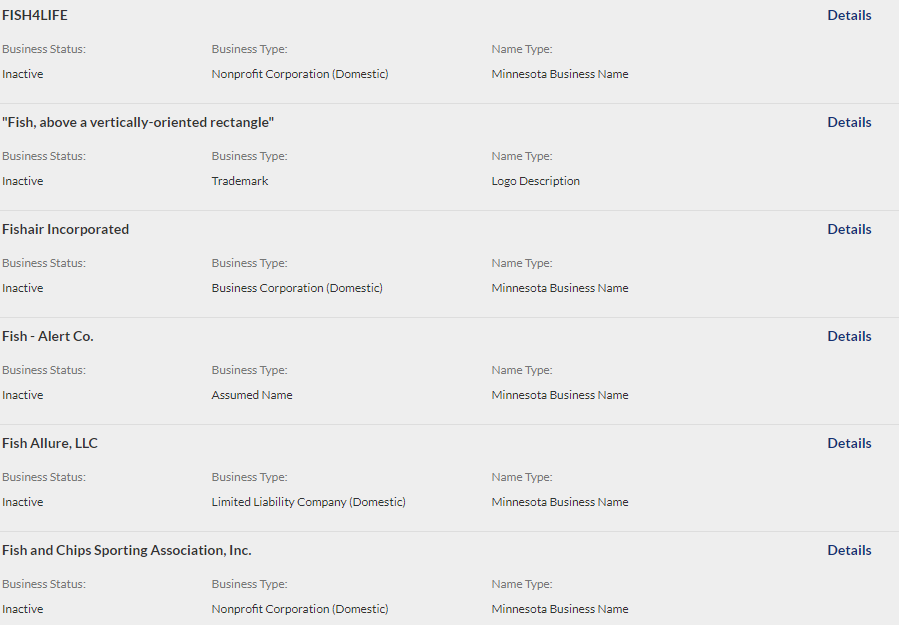This screenshot has width=899, height=625.
Task: Click the FISH4LIFE business name heading
Action: pos(35,15)
